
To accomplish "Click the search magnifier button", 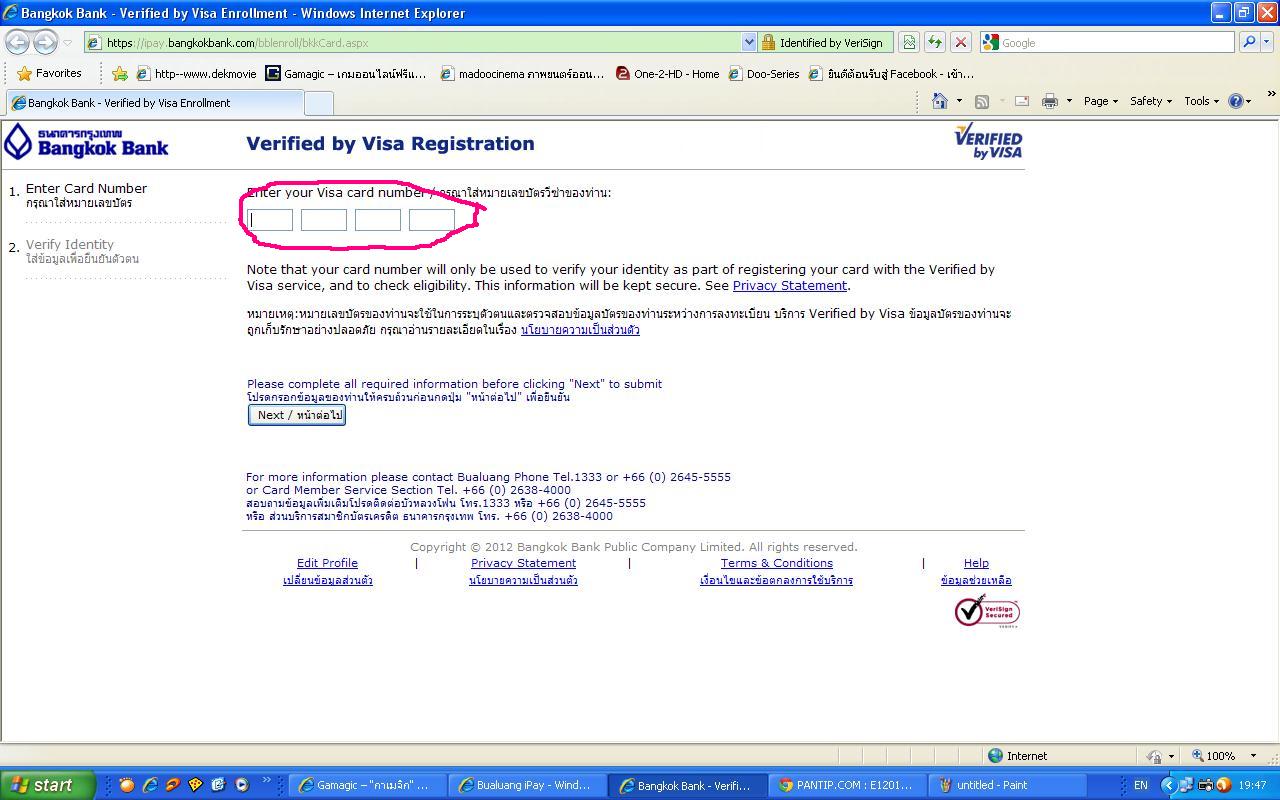I will click(x=1248, y=43).
